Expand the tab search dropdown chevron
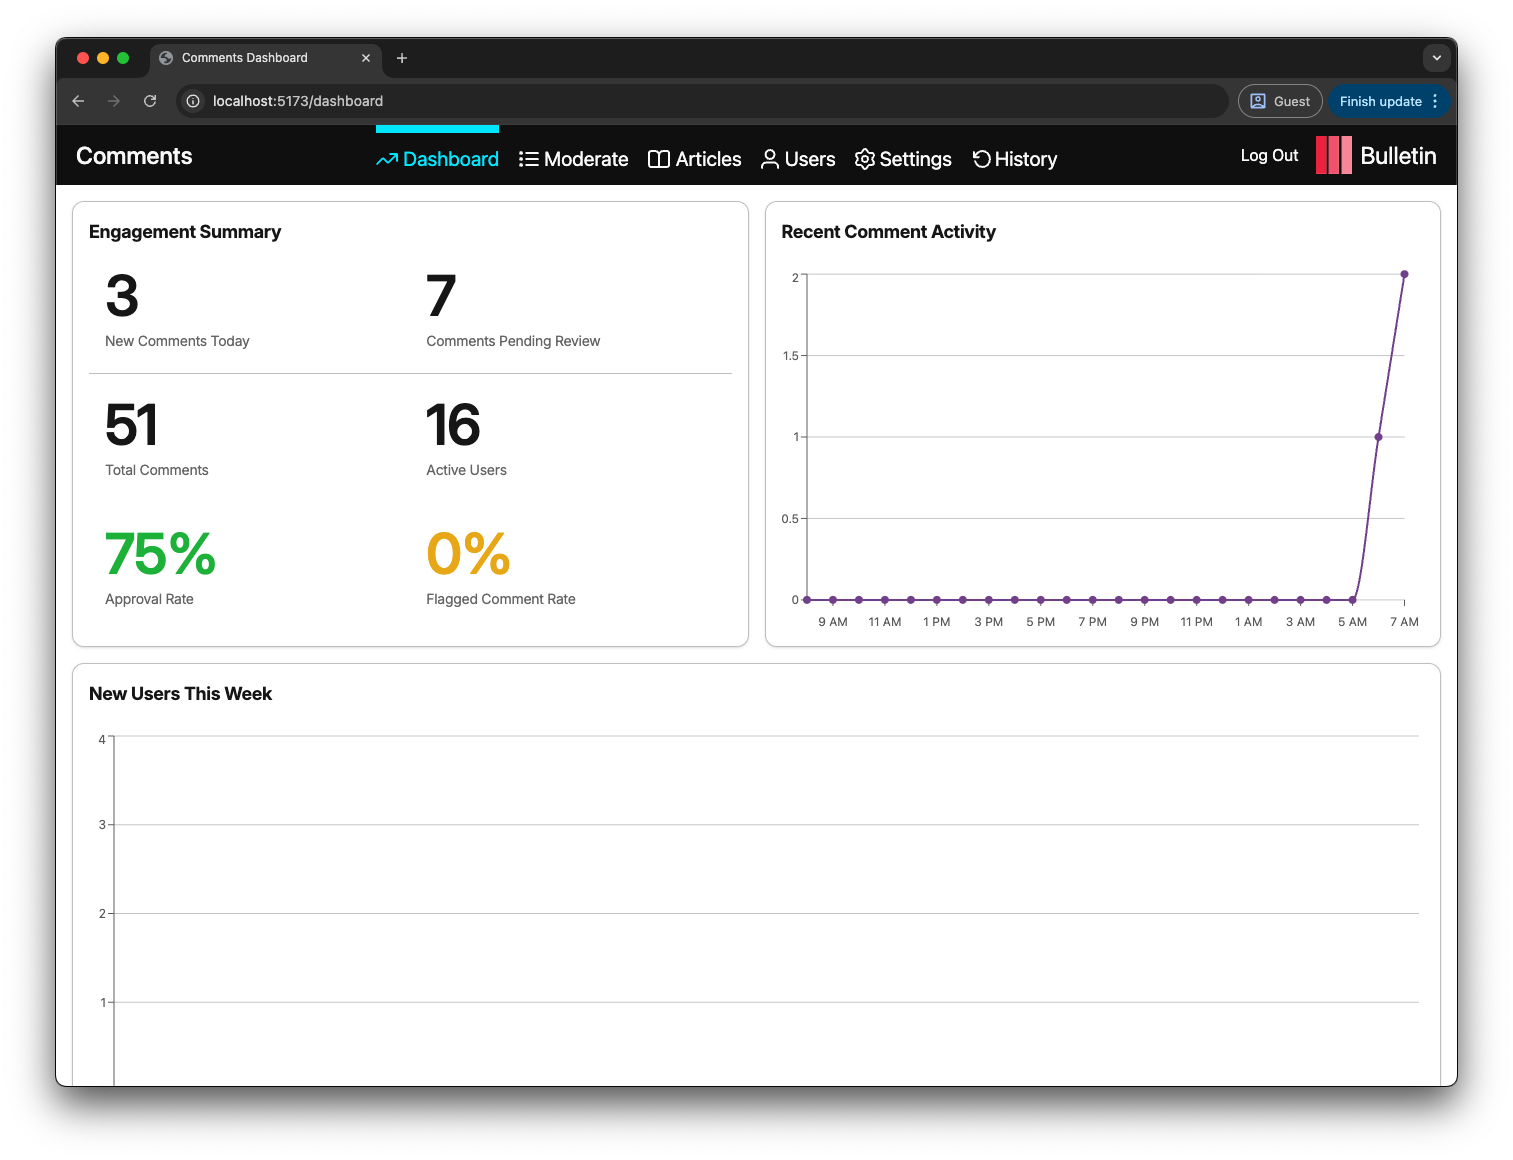Screen dimensions: 1513x1160 point(1436,58)
